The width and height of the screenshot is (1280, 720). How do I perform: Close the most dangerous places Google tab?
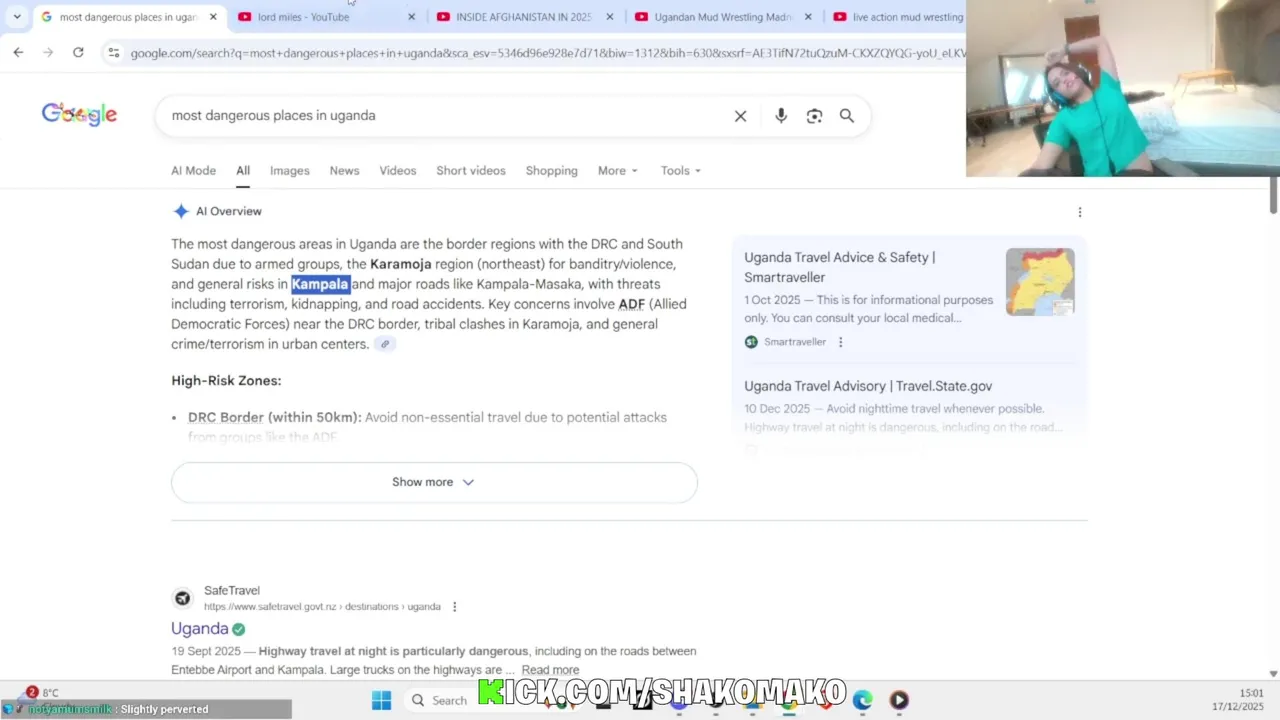coord(213,17)
